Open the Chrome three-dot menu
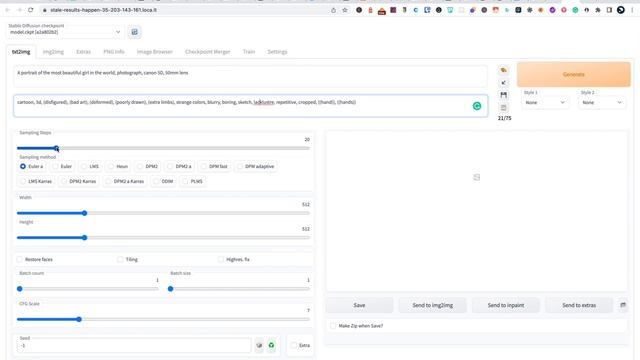This screenshot has height=360, width=640. 632,10
